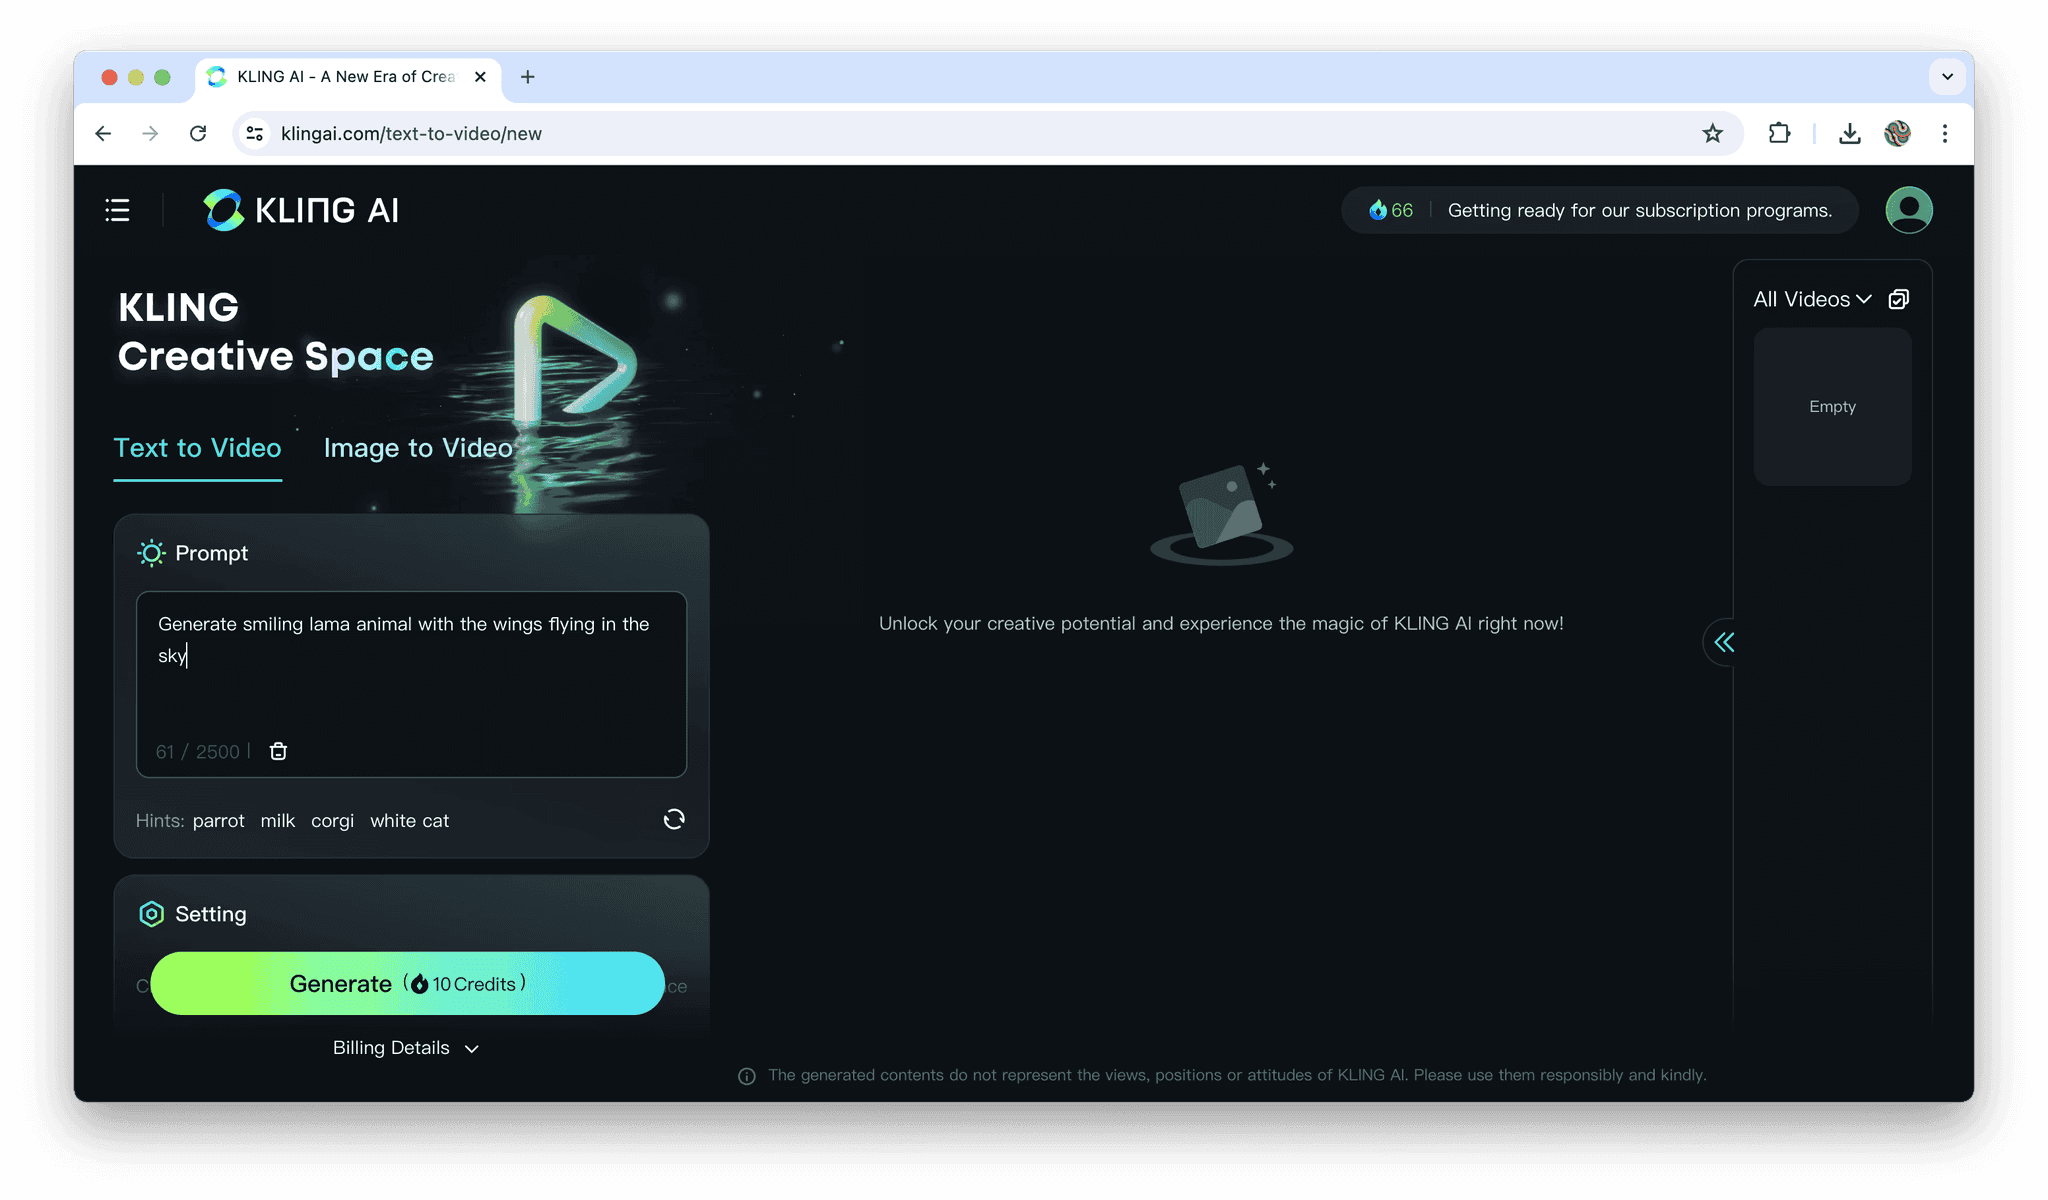Click the collapse panel arrow icon
Screen dimensions: 2048x1200
[1724, 641]
